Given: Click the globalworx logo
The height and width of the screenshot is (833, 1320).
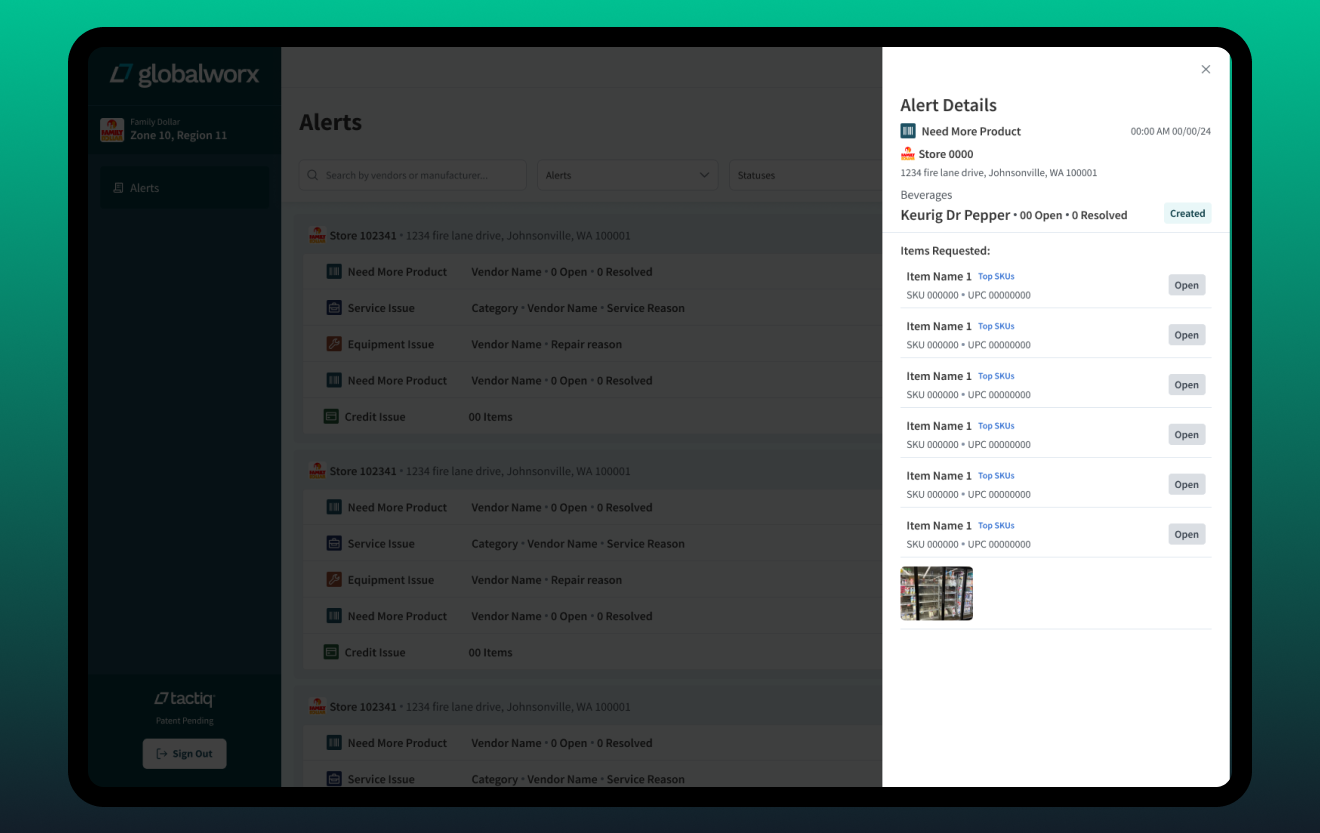Looking at the screenshot, I should tap(184, 74).
